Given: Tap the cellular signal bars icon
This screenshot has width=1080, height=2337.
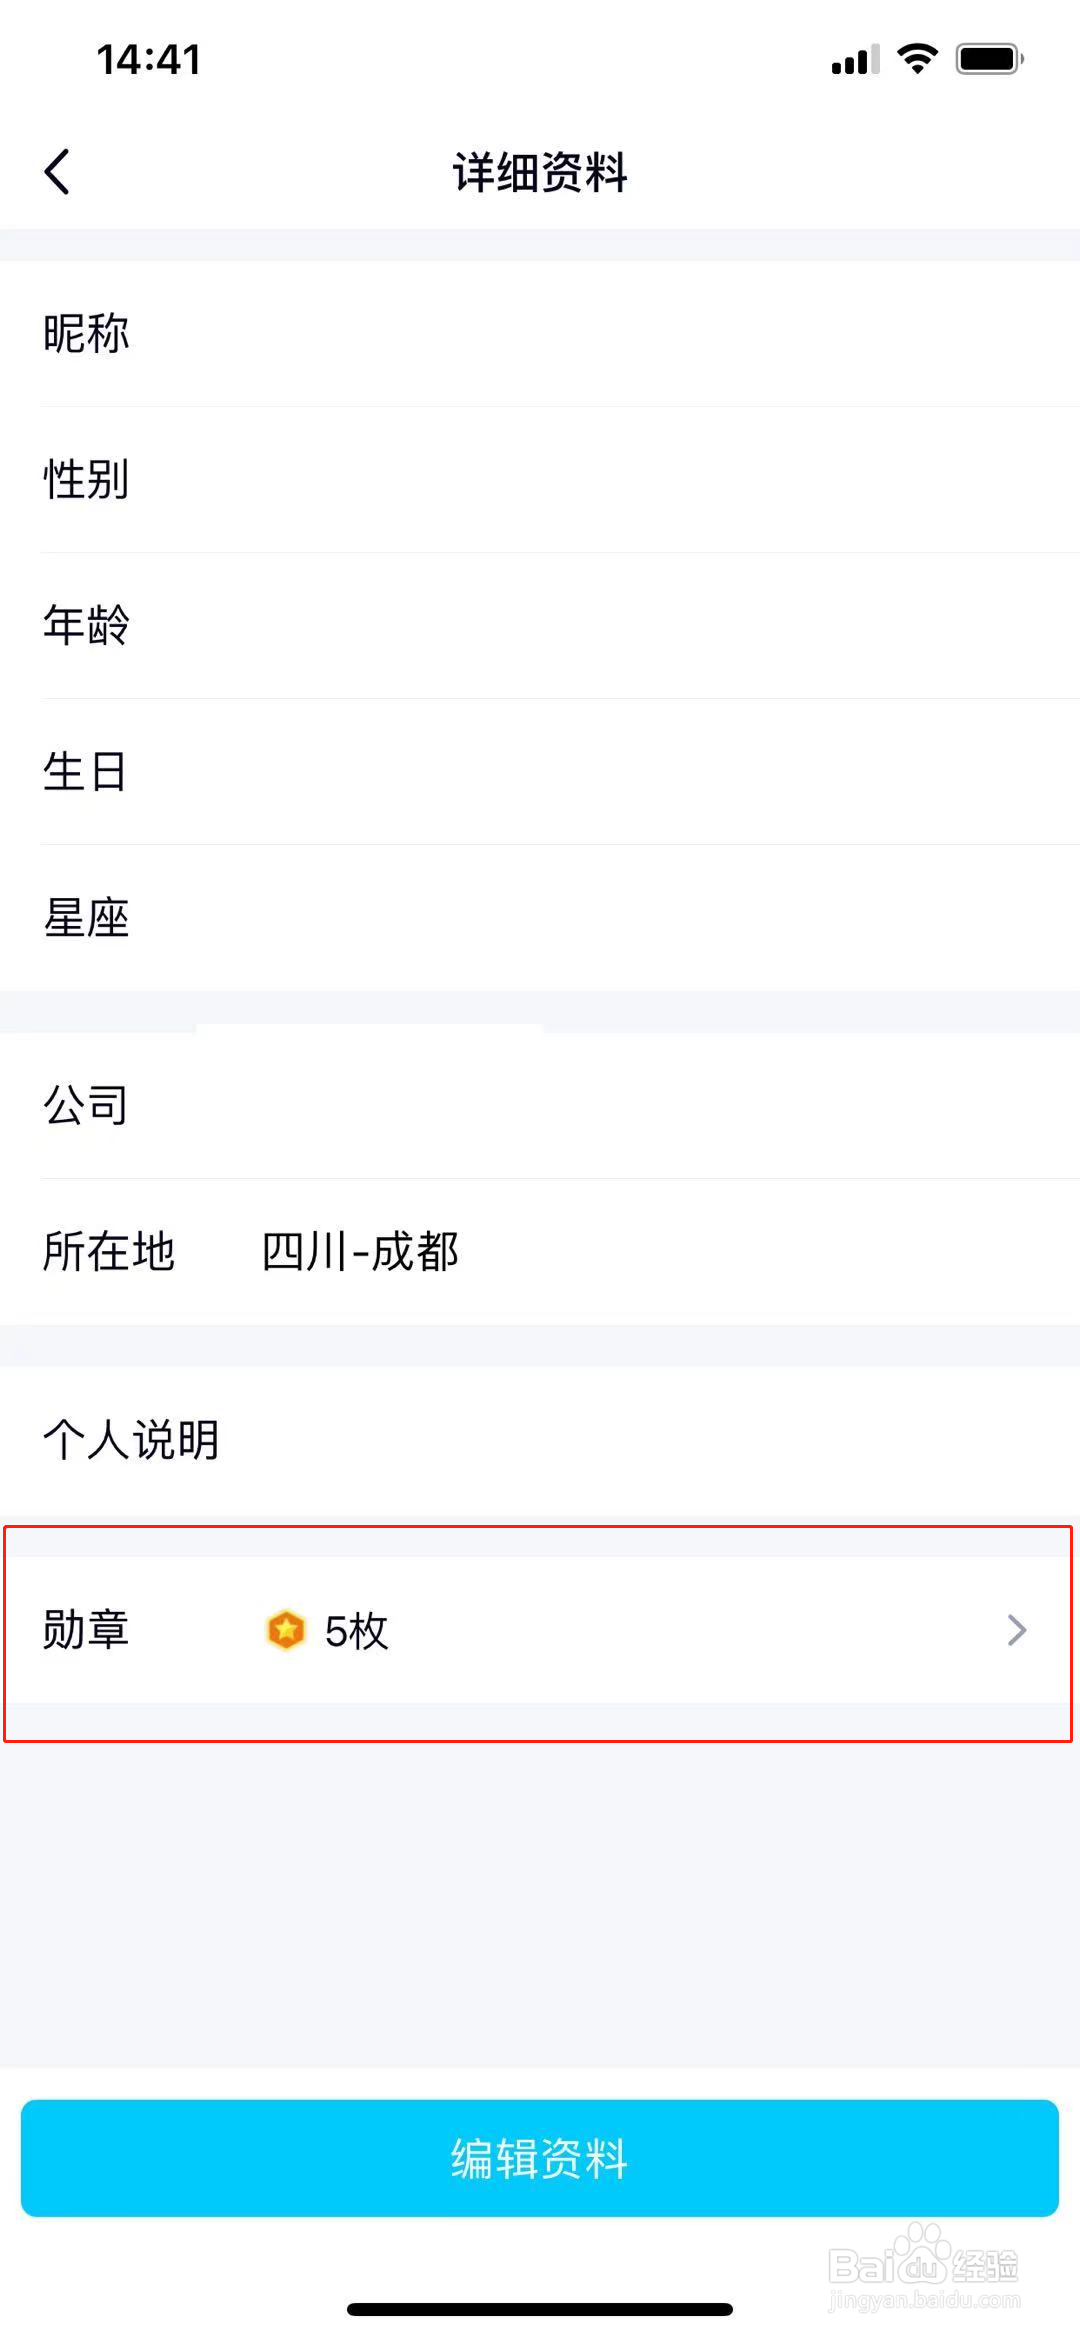Looking at the screenshot, I should tap(855, 60).
